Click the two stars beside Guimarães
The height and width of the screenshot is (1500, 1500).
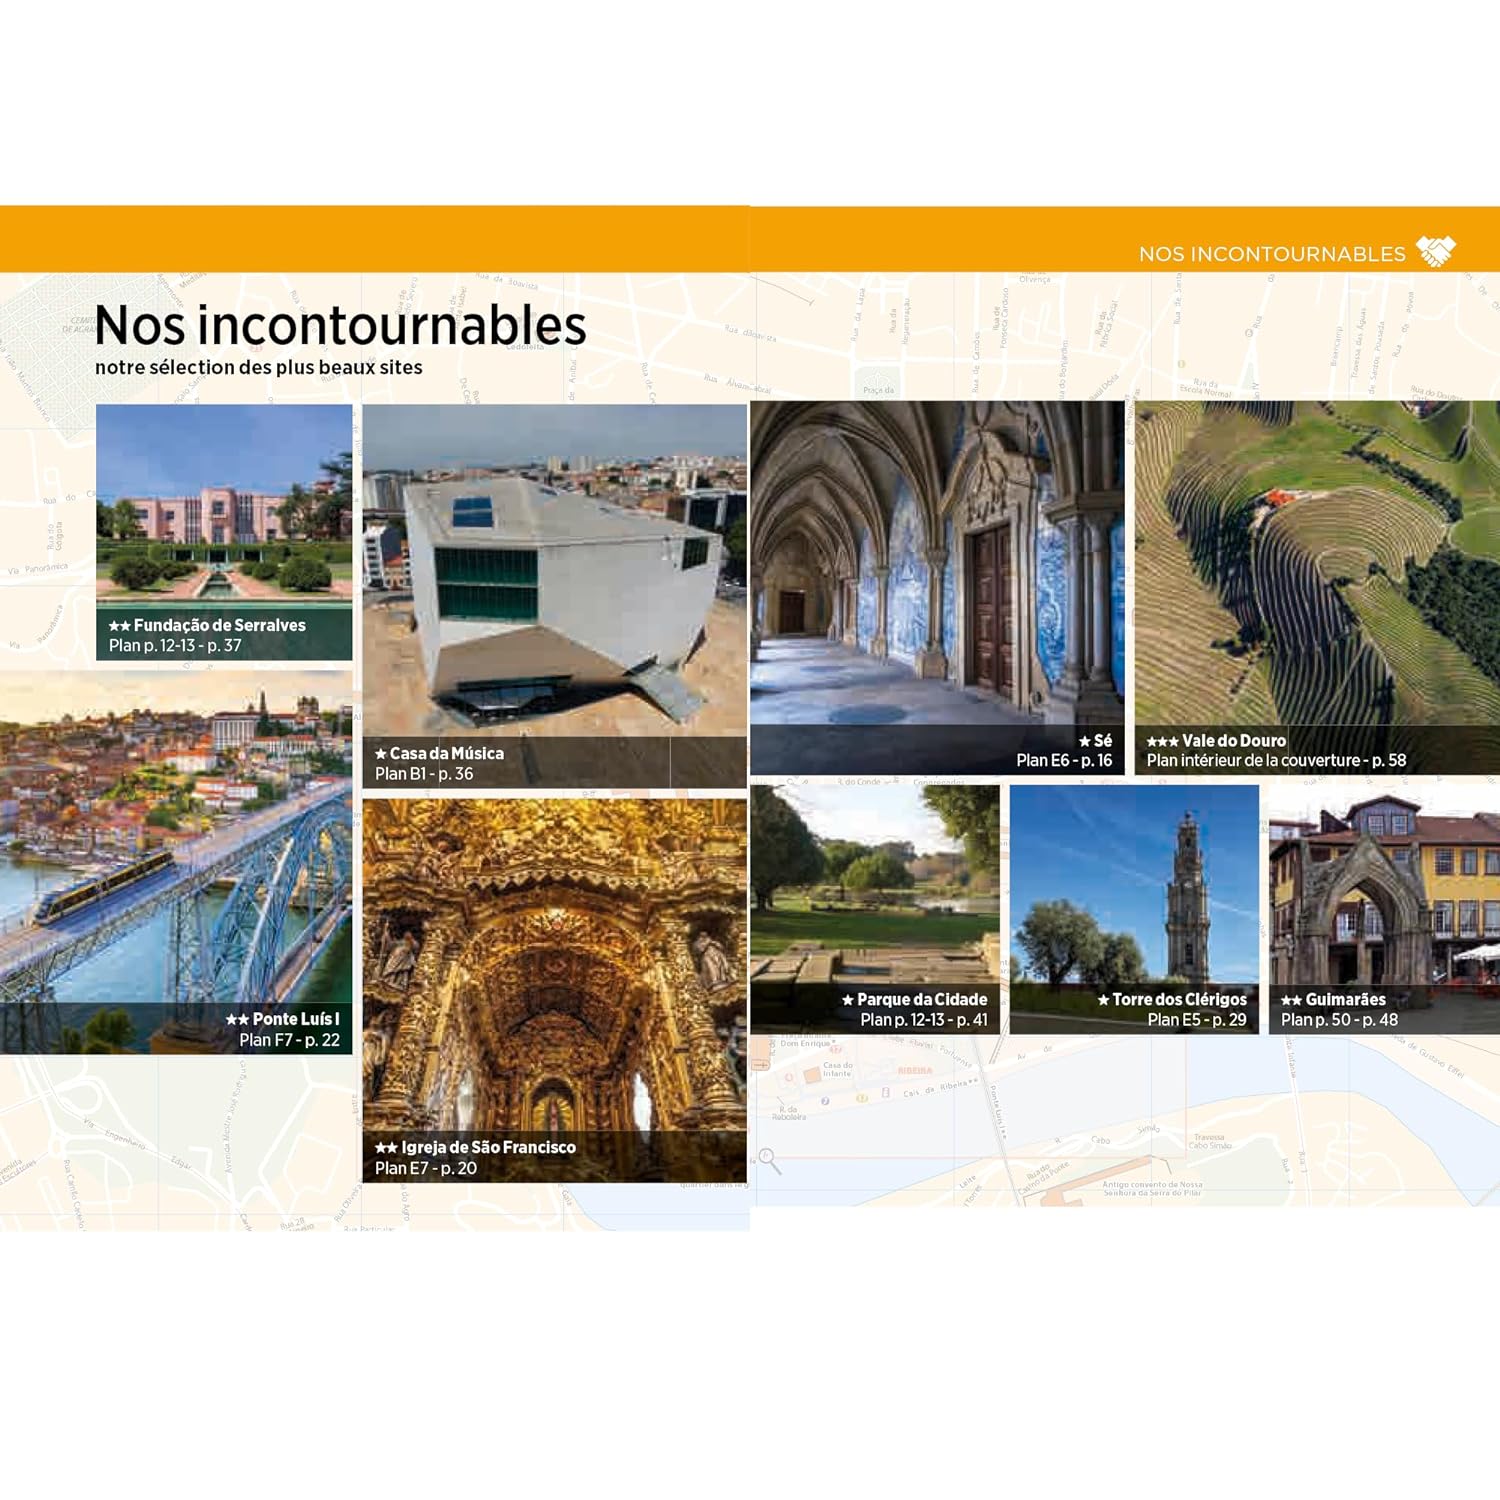[x=1291, y=1000]
